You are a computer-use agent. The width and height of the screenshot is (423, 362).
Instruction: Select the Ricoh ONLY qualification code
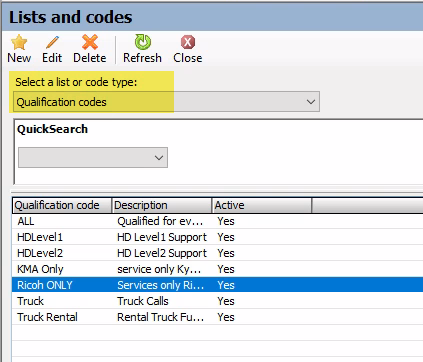[45, 285]
